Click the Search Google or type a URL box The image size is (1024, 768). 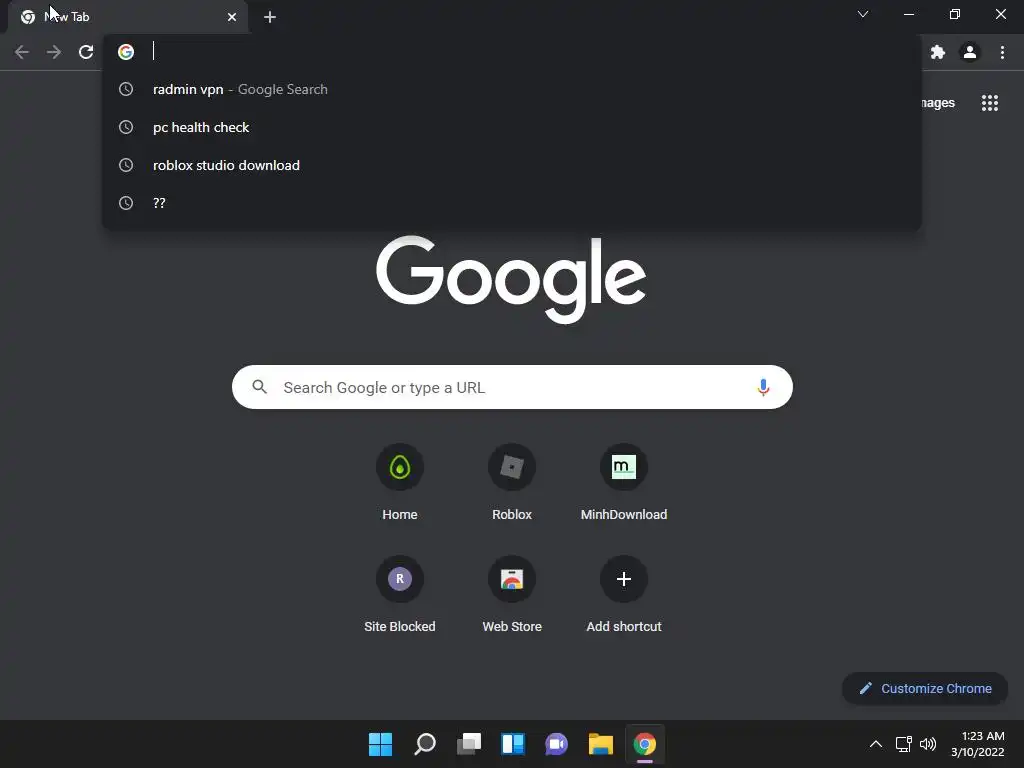click(512, 387)
